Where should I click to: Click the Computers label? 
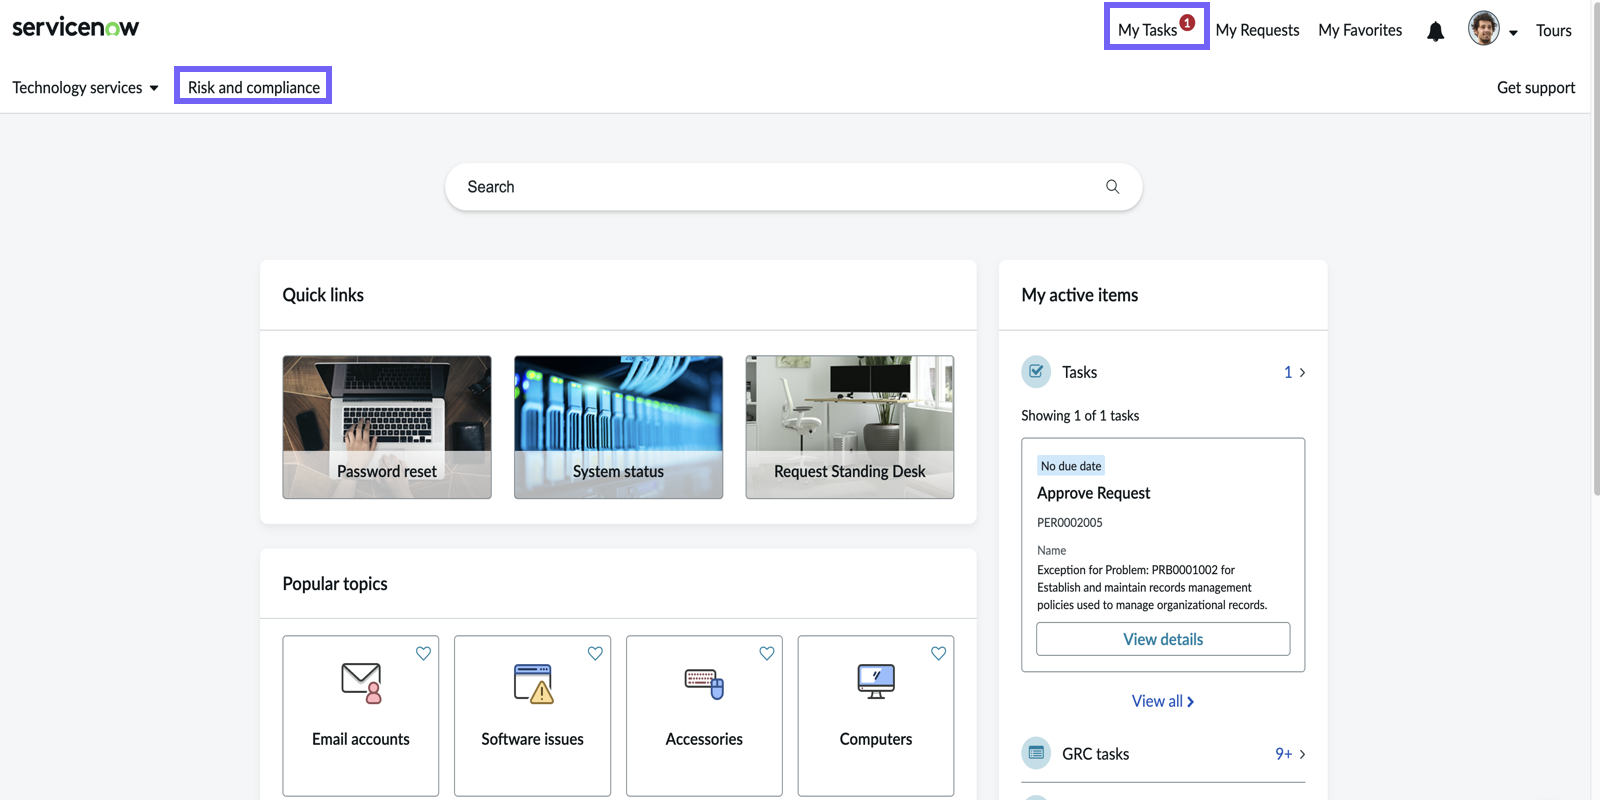point(876,739)
